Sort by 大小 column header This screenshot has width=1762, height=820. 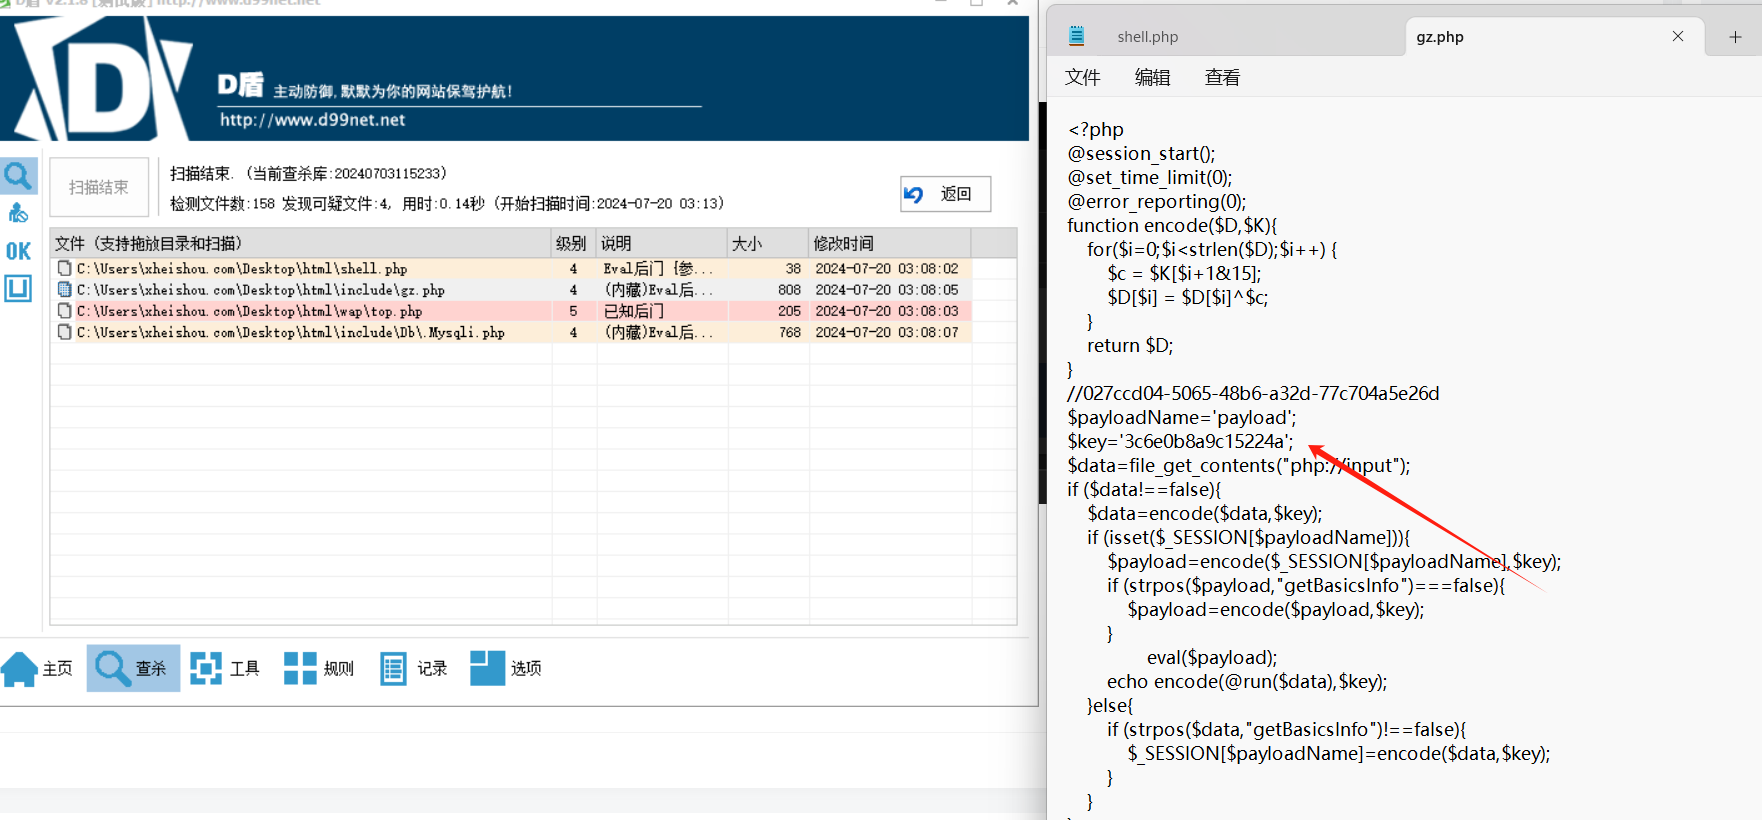tap(767, 243)
